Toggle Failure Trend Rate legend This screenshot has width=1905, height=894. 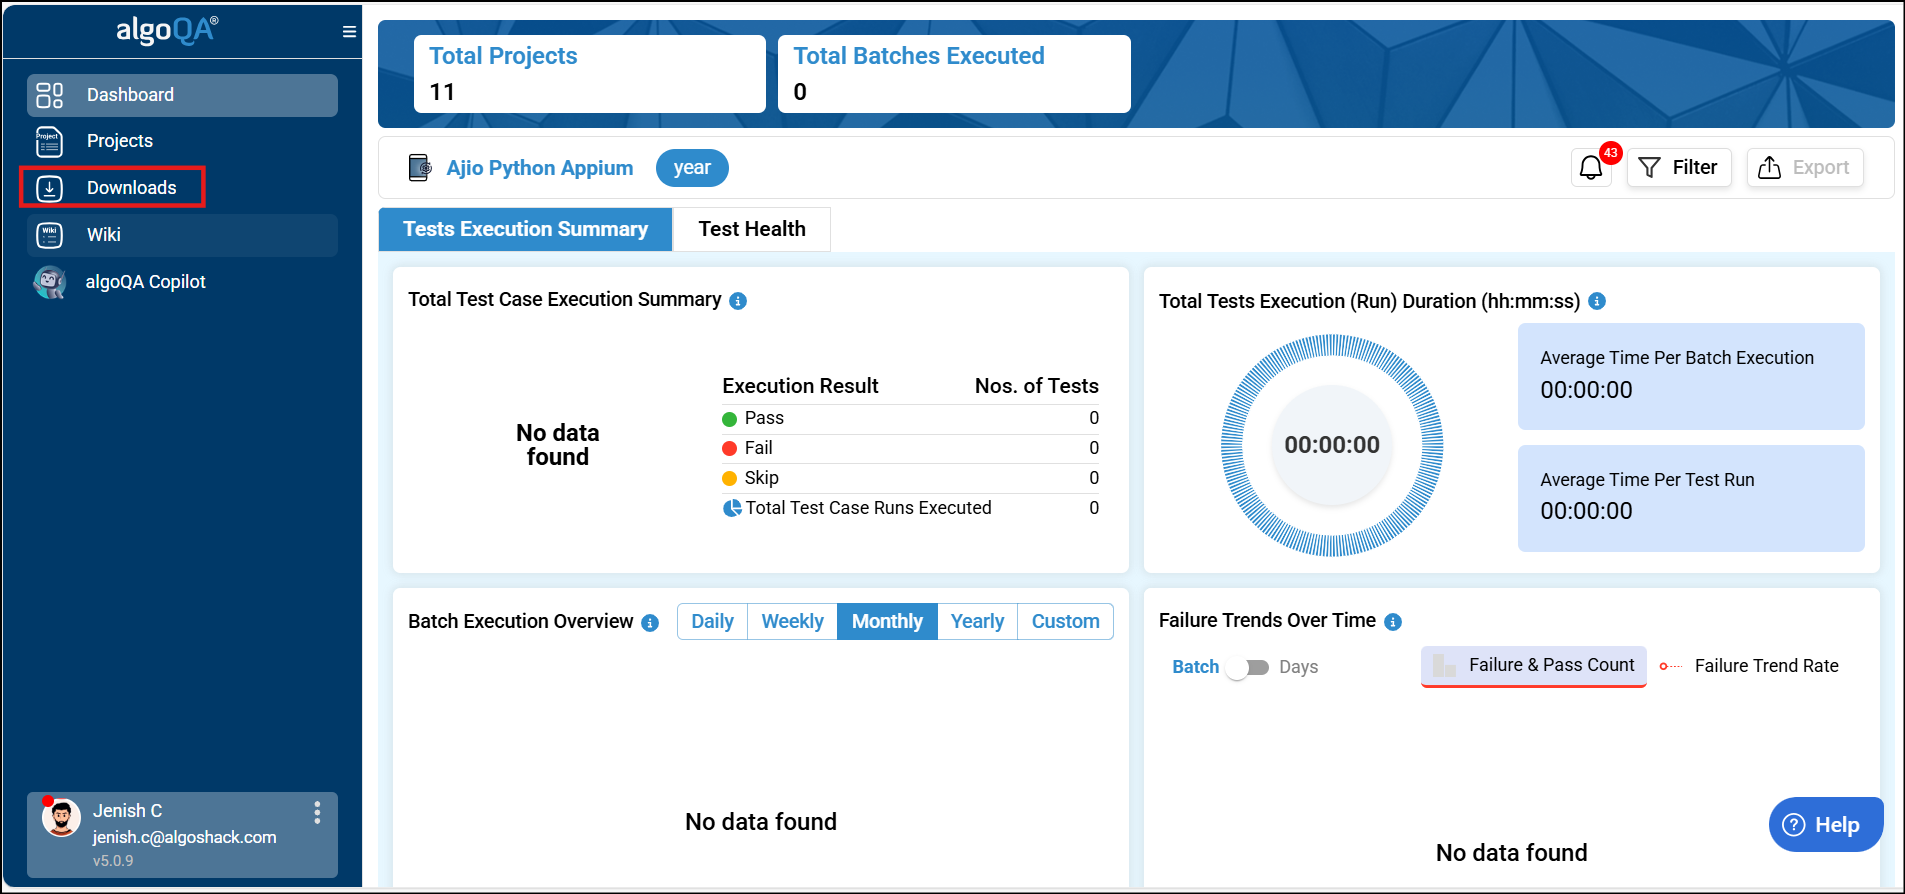(x=1750, y=666)
